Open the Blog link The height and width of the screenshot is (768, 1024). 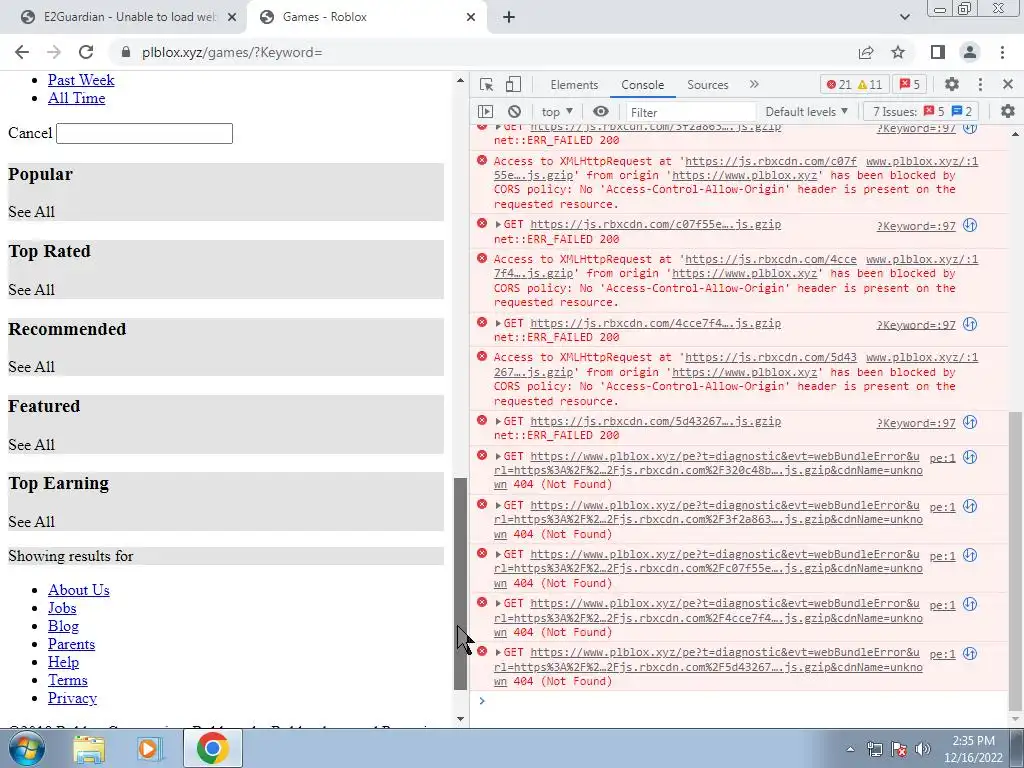tap(63, 626)
